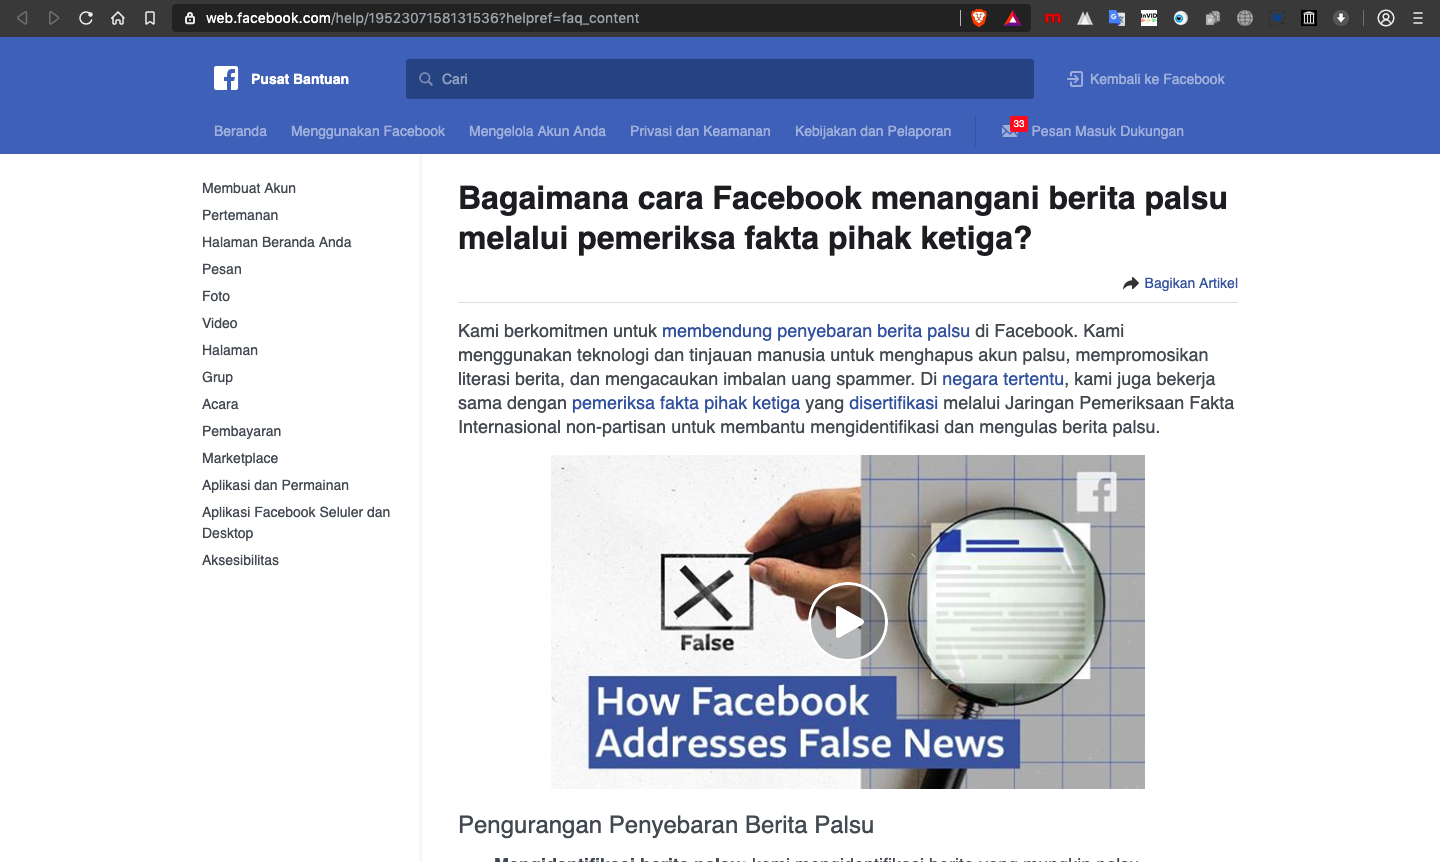Open the Google Translate extension
1440x862 pixels.
coord(1116,17)
